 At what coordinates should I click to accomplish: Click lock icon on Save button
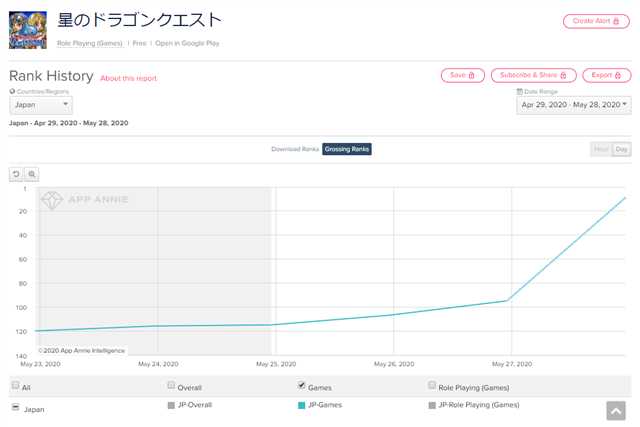pyautogui.click(x=471, y=75)
